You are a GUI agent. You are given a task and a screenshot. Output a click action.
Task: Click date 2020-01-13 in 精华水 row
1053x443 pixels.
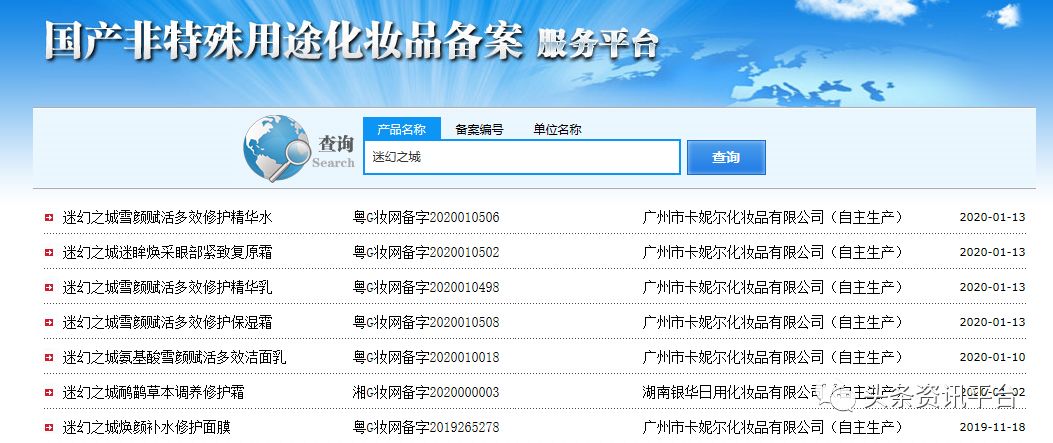pyautogui.click(x=993, y=217)
